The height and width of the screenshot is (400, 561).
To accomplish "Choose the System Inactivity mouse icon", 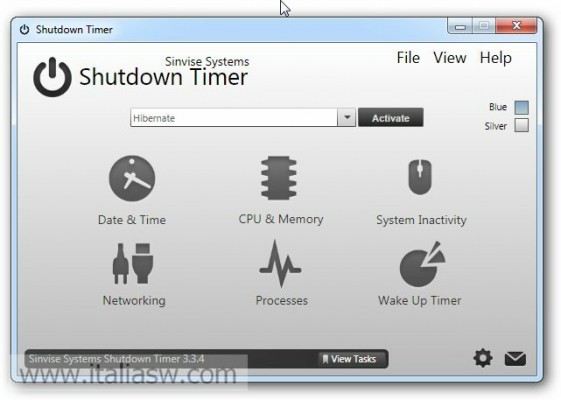I will tap(420, 177).
